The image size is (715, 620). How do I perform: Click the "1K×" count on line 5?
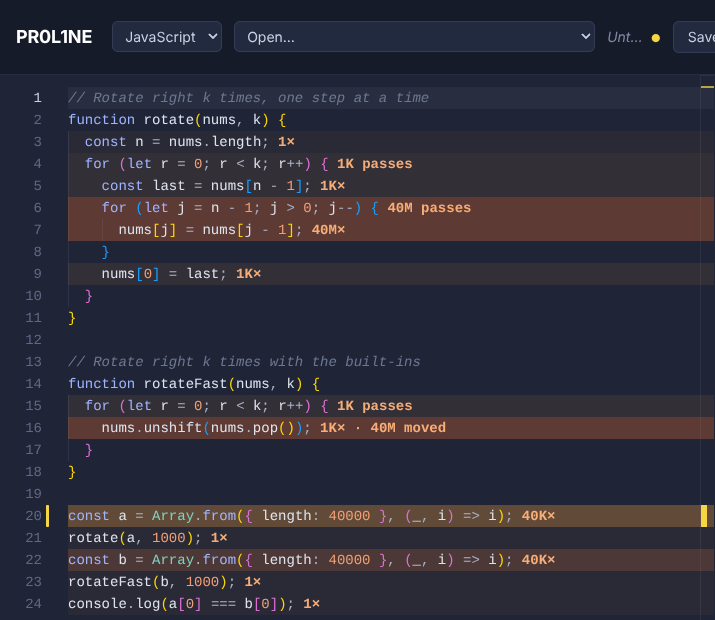[x=332, y=186]
